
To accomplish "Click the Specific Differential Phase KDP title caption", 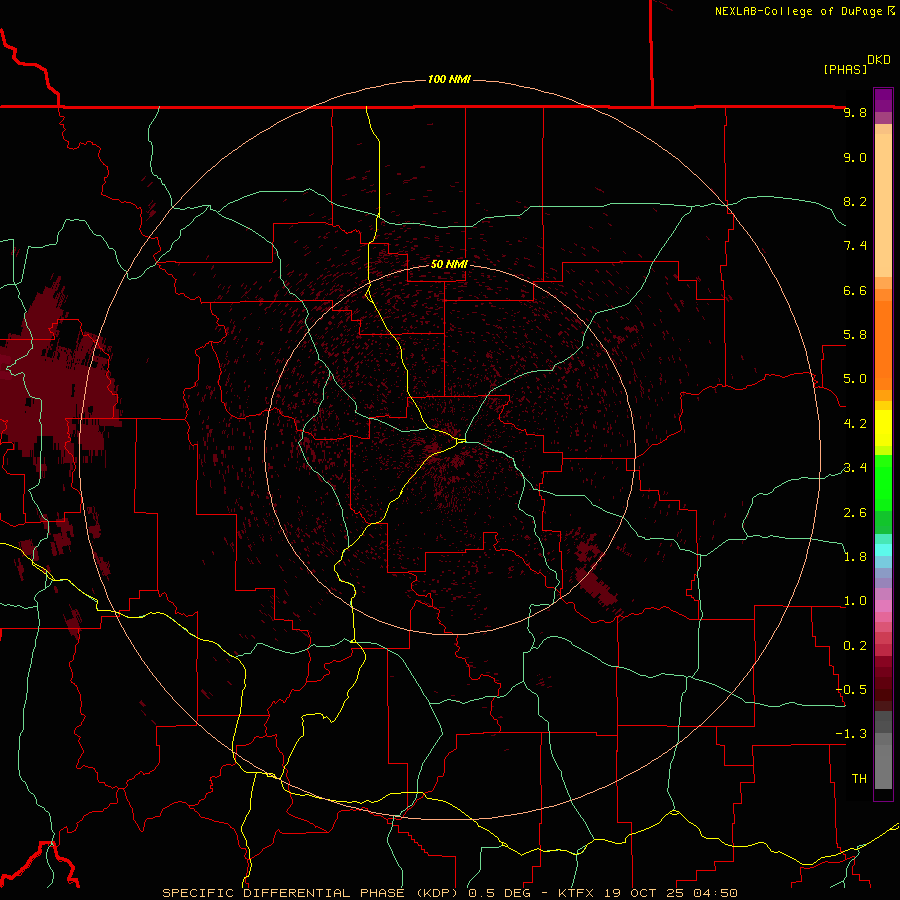I will click(x=449, y=893).
